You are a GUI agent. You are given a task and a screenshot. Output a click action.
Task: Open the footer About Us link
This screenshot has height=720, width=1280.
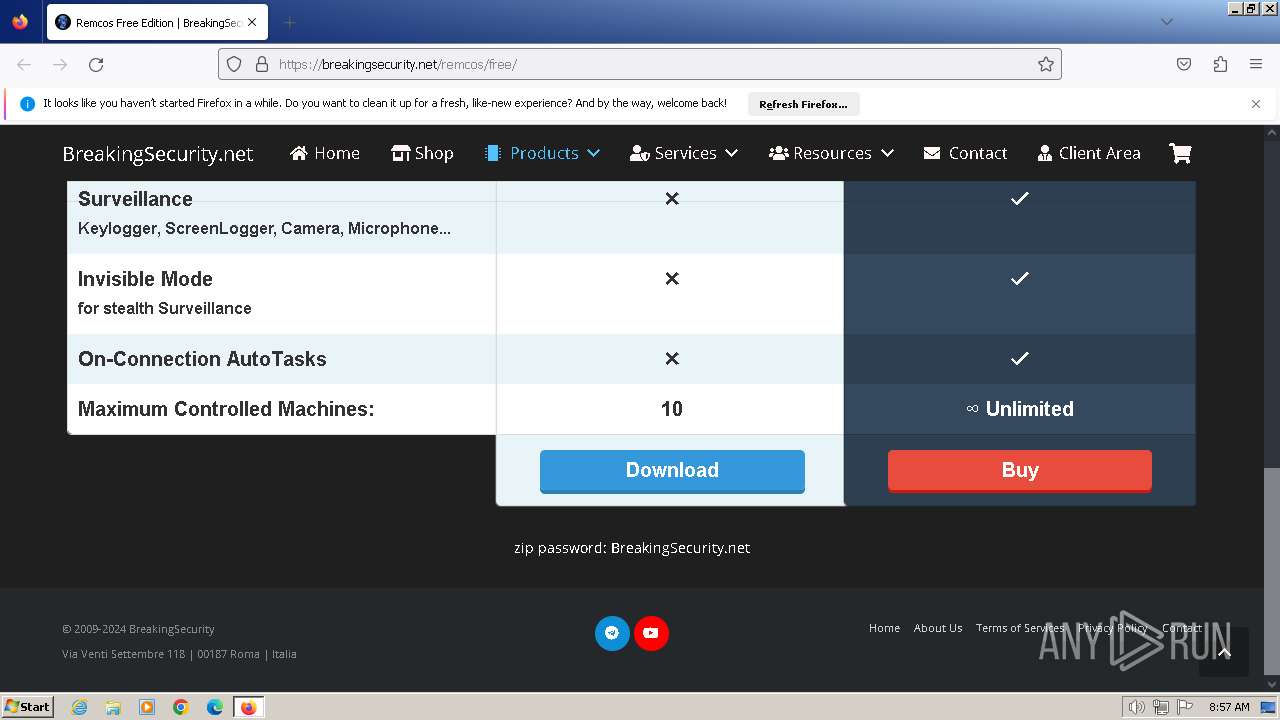click(x=938, y=628)
